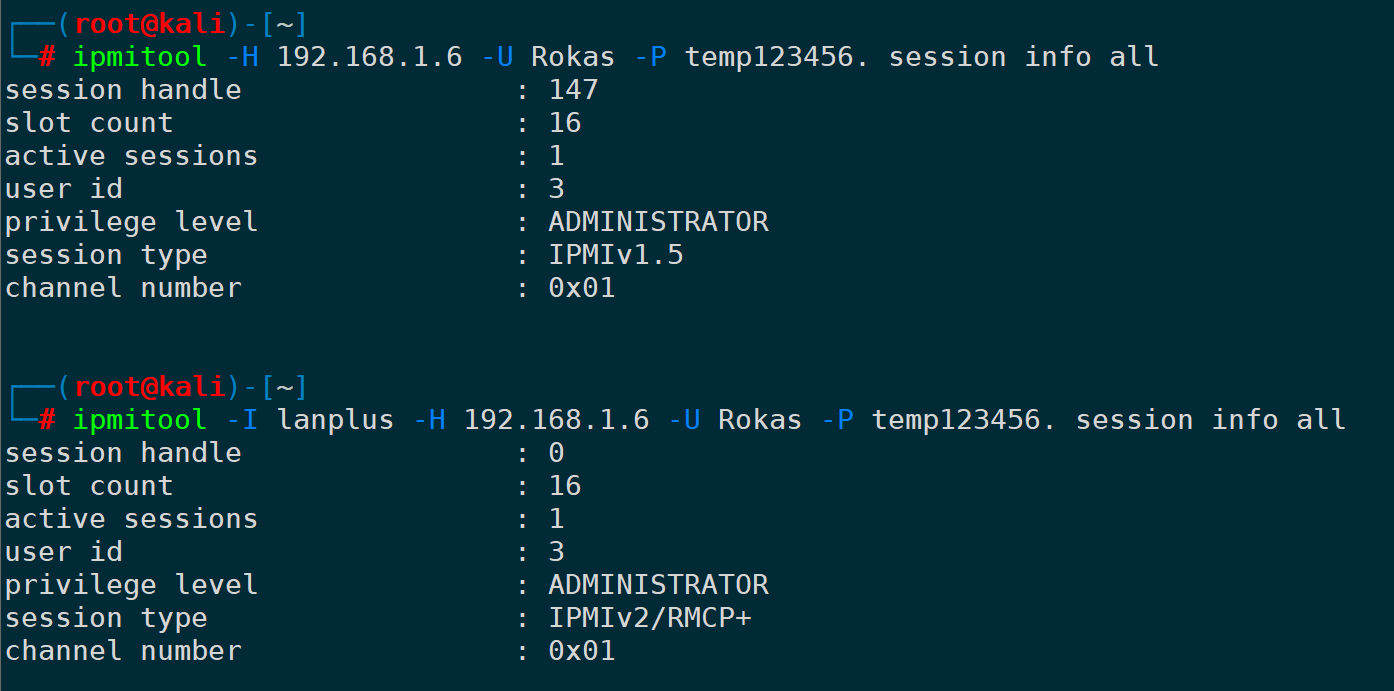Click the session handle value 0

[x=557, y=453]
